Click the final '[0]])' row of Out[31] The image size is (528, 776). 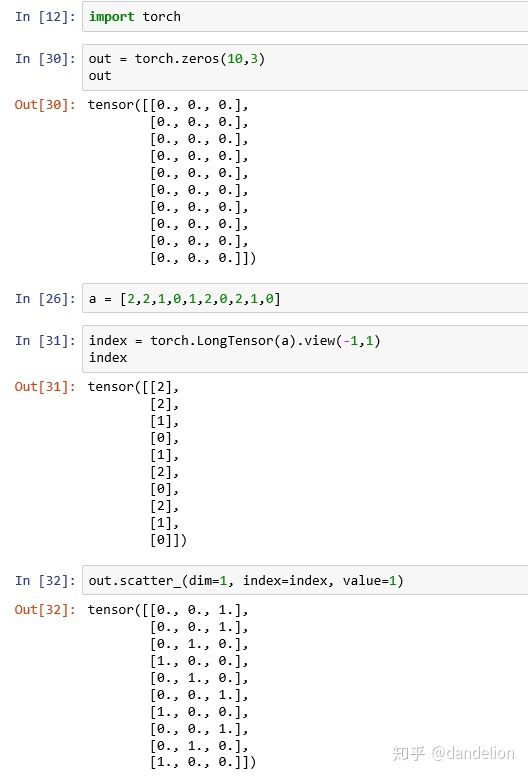tap(168, 540)
